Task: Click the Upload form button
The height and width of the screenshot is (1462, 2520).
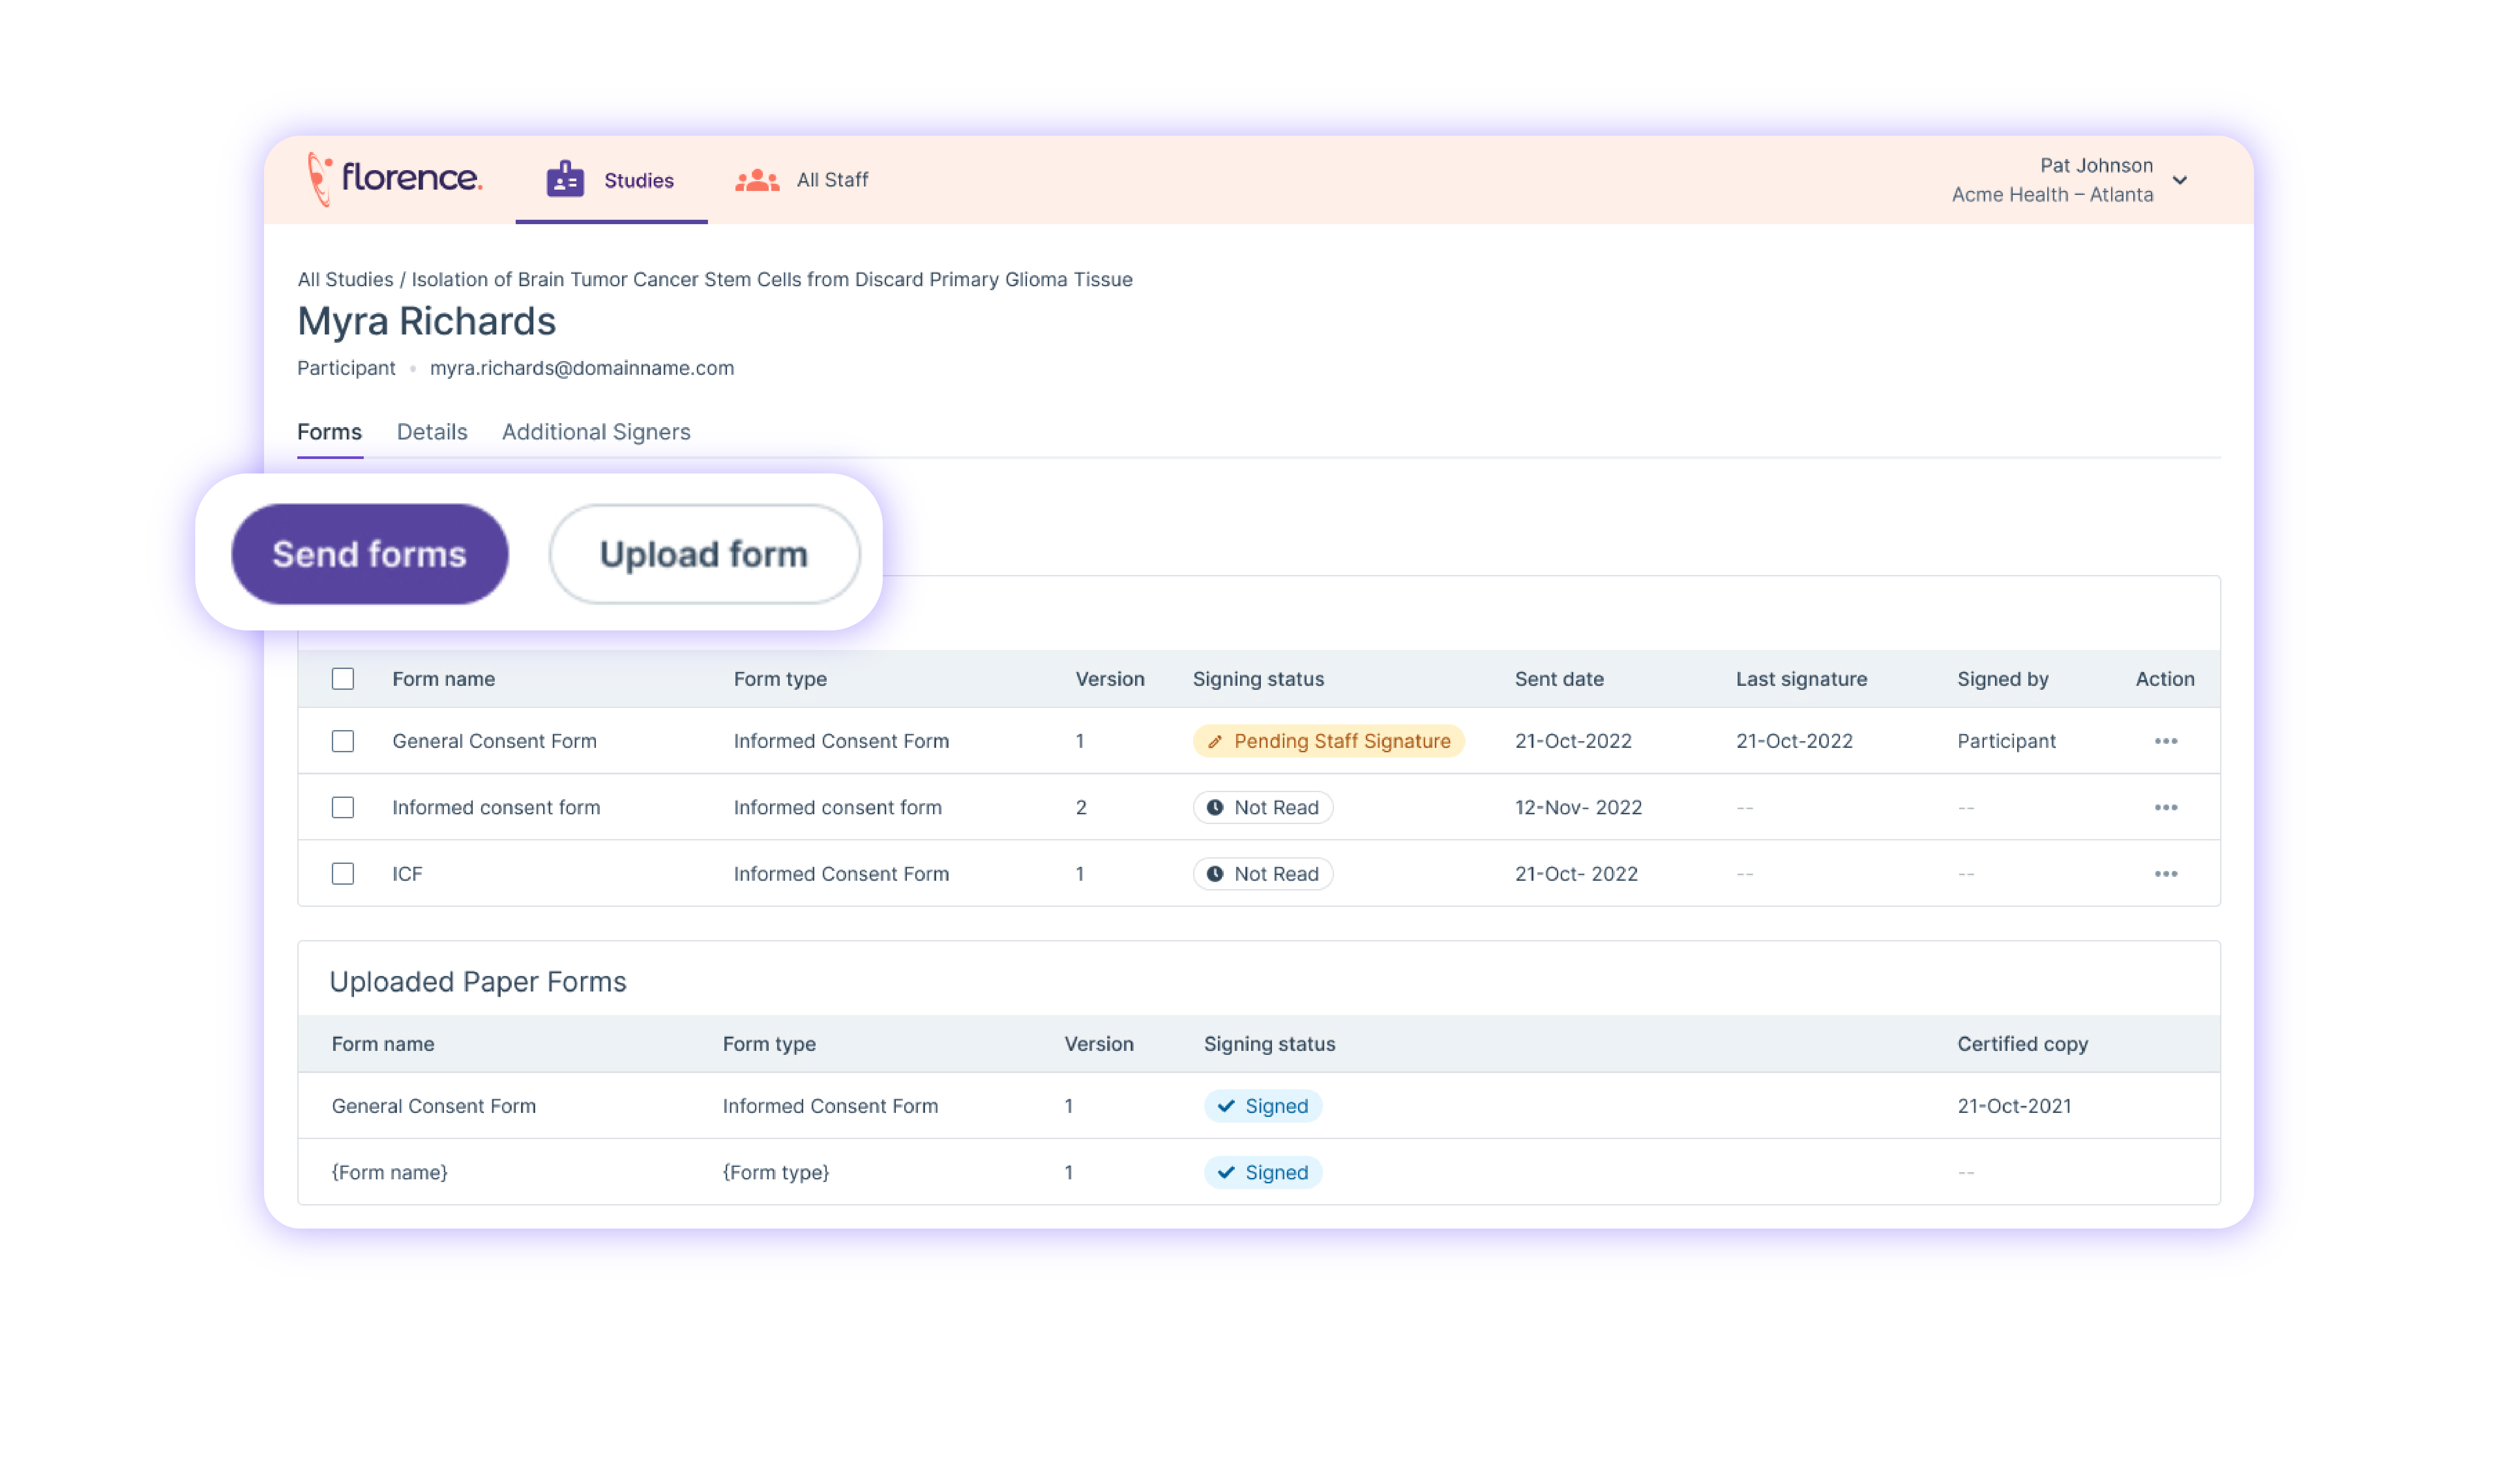Action: coord(704,554)
